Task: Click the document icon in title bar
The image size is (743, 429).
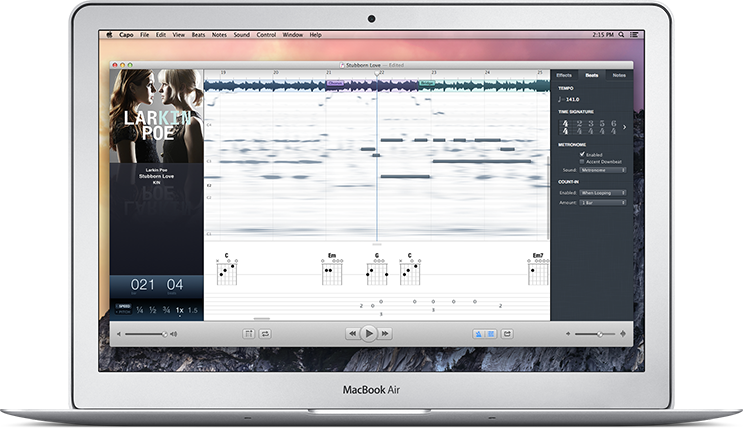Action: (342, 65)
